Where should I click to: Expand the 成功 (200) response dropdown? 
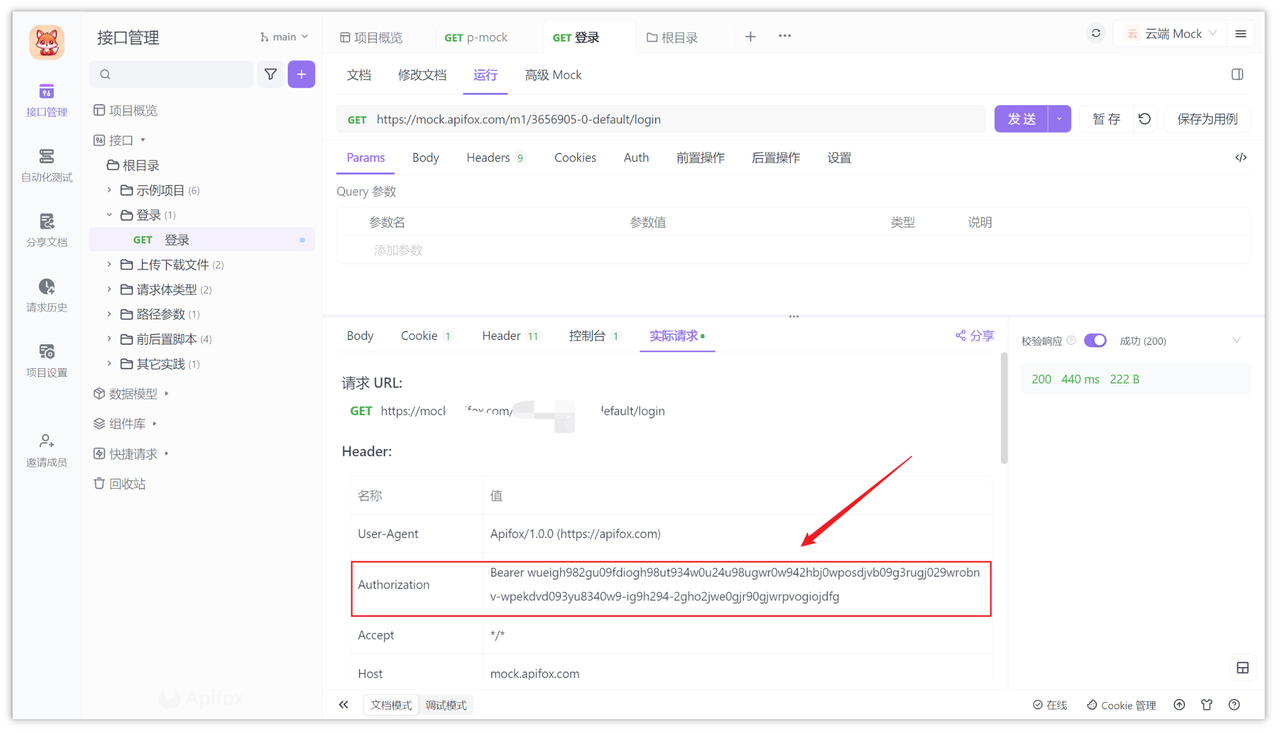point(1237,341)
